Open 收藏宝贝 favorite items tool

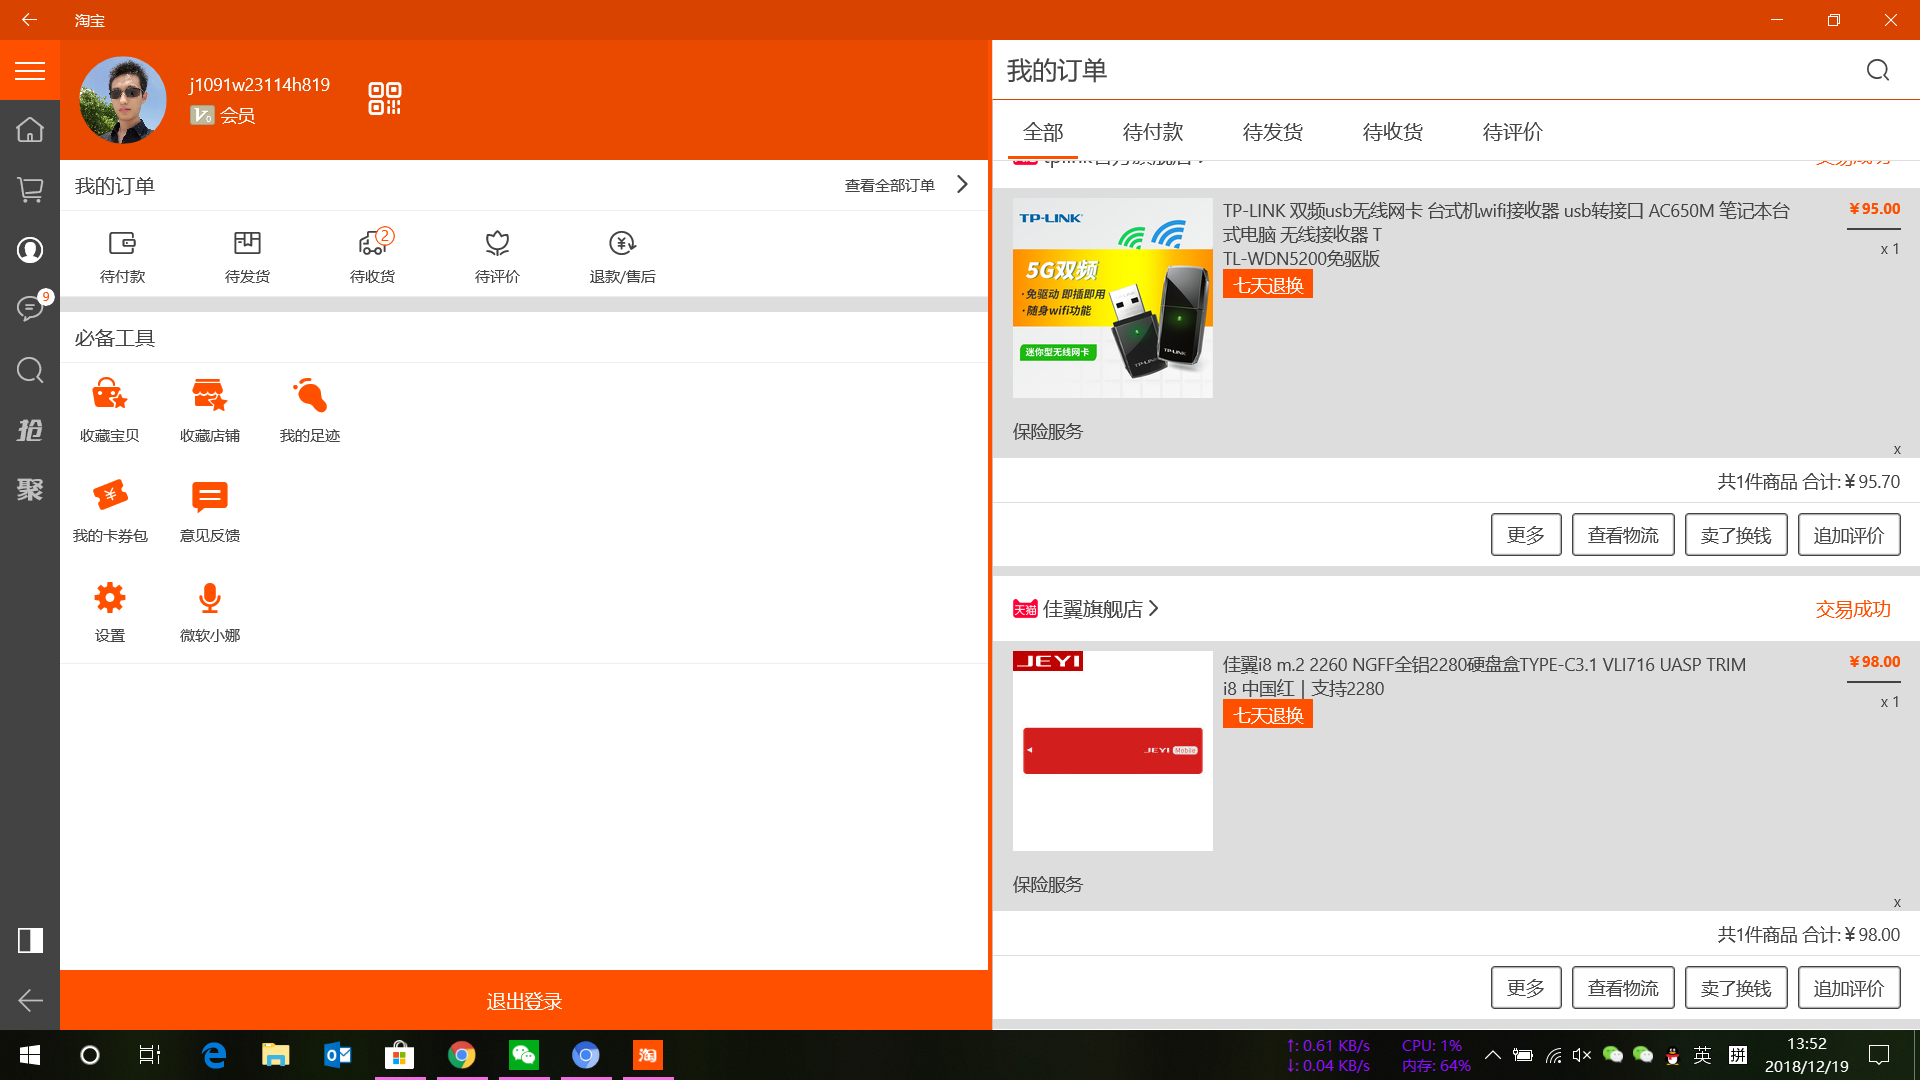[110, 410]
